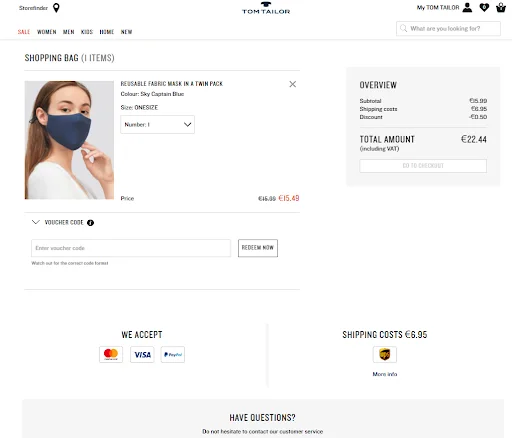Open the Reusable Fabric Mask product title
The height and width of the screenshot is (438, 512).
pyautogui.click(x=172, y=84)
